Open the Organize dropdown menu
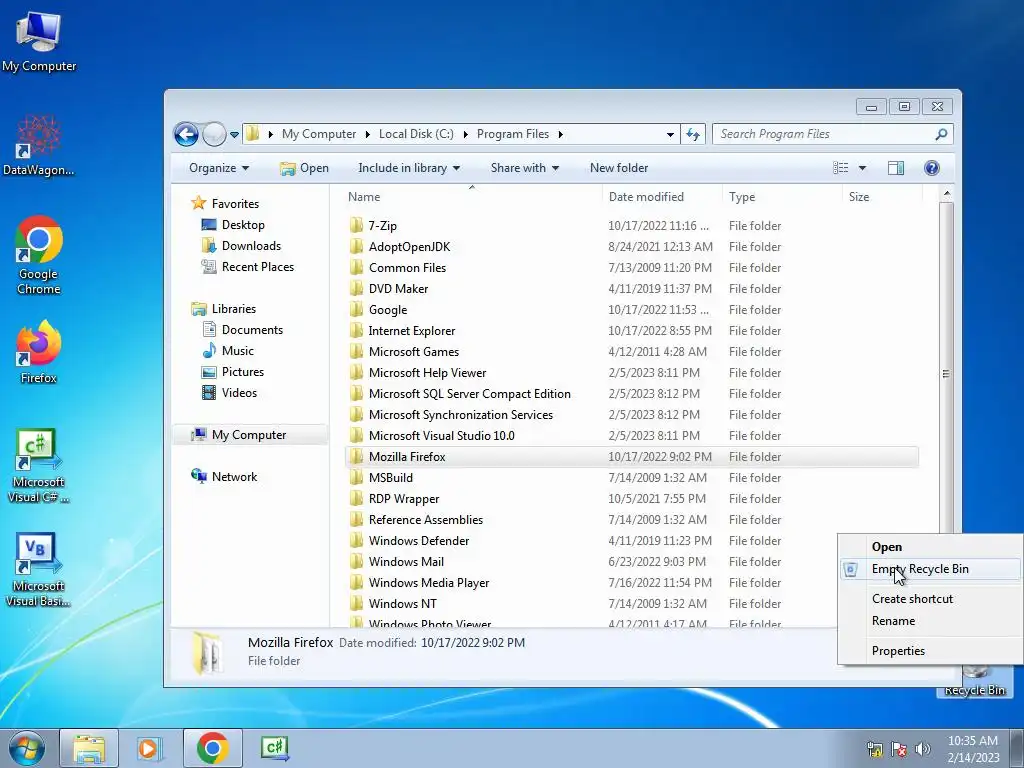Viewport: 1024px width, 768px height. (219, 168)
